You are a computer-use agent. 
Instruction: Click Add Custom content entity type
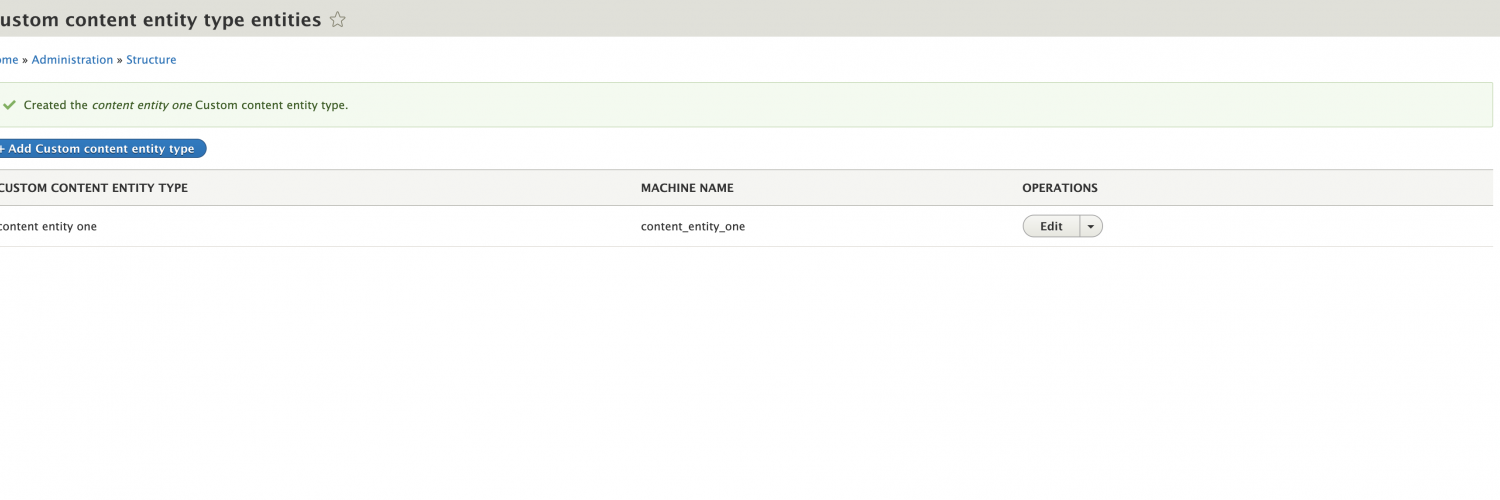(x=101, y=149)
